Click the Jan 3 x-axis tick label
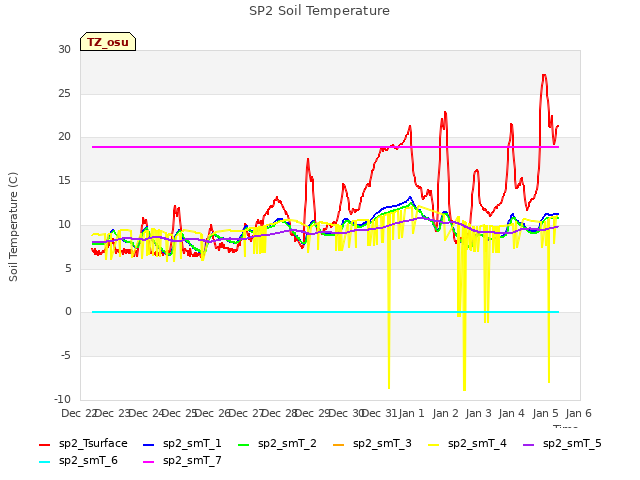Image resolution: width=640 pixels, height=480 pixels. 478,413
